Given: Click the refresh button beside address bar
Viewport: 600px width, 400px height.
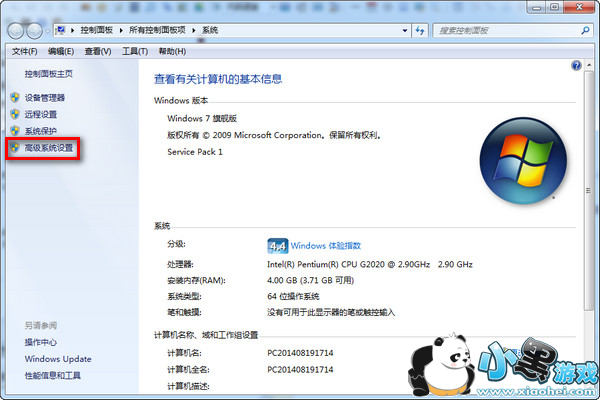Looking at the screenshot, I should pos(420,31).
